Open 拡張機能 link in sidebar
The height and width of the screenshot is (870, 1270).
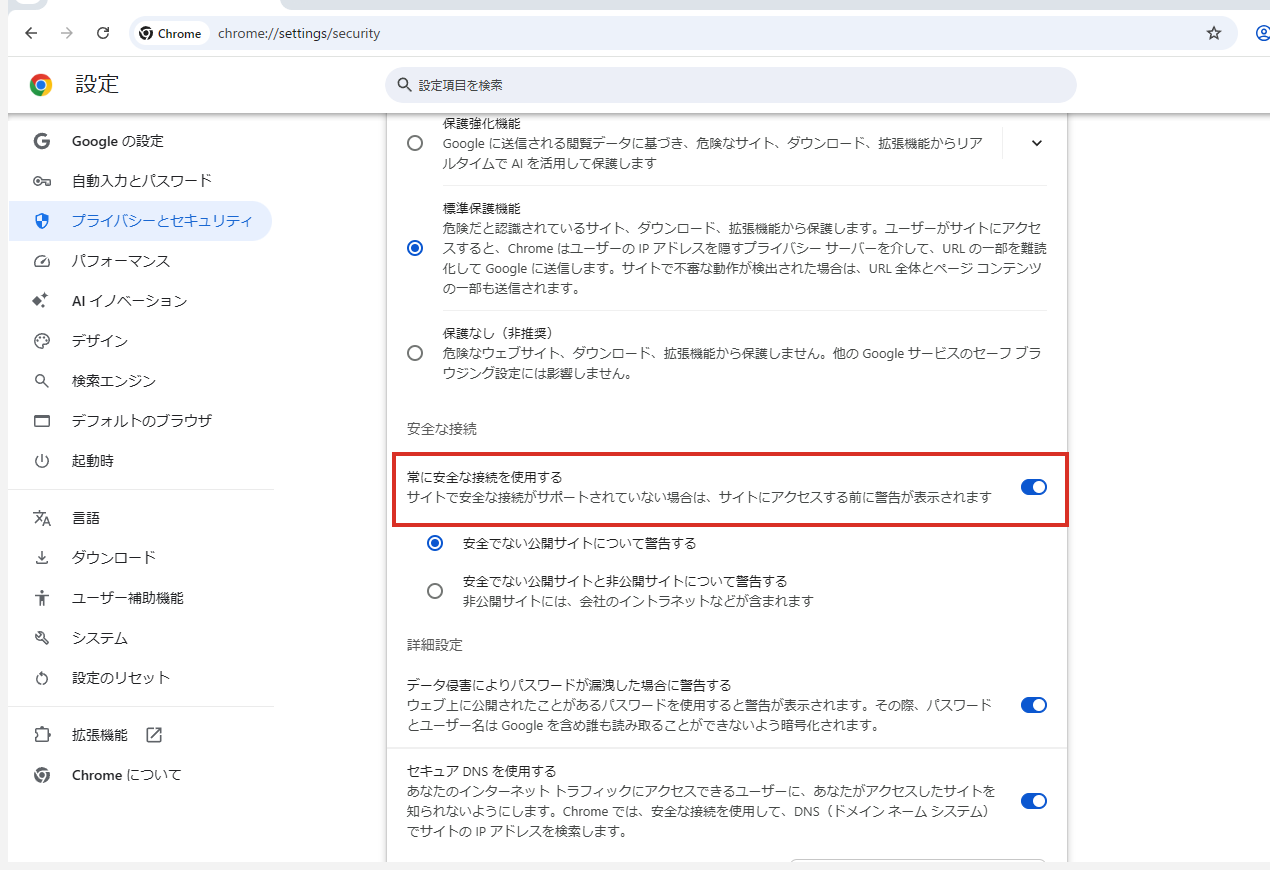140,735
